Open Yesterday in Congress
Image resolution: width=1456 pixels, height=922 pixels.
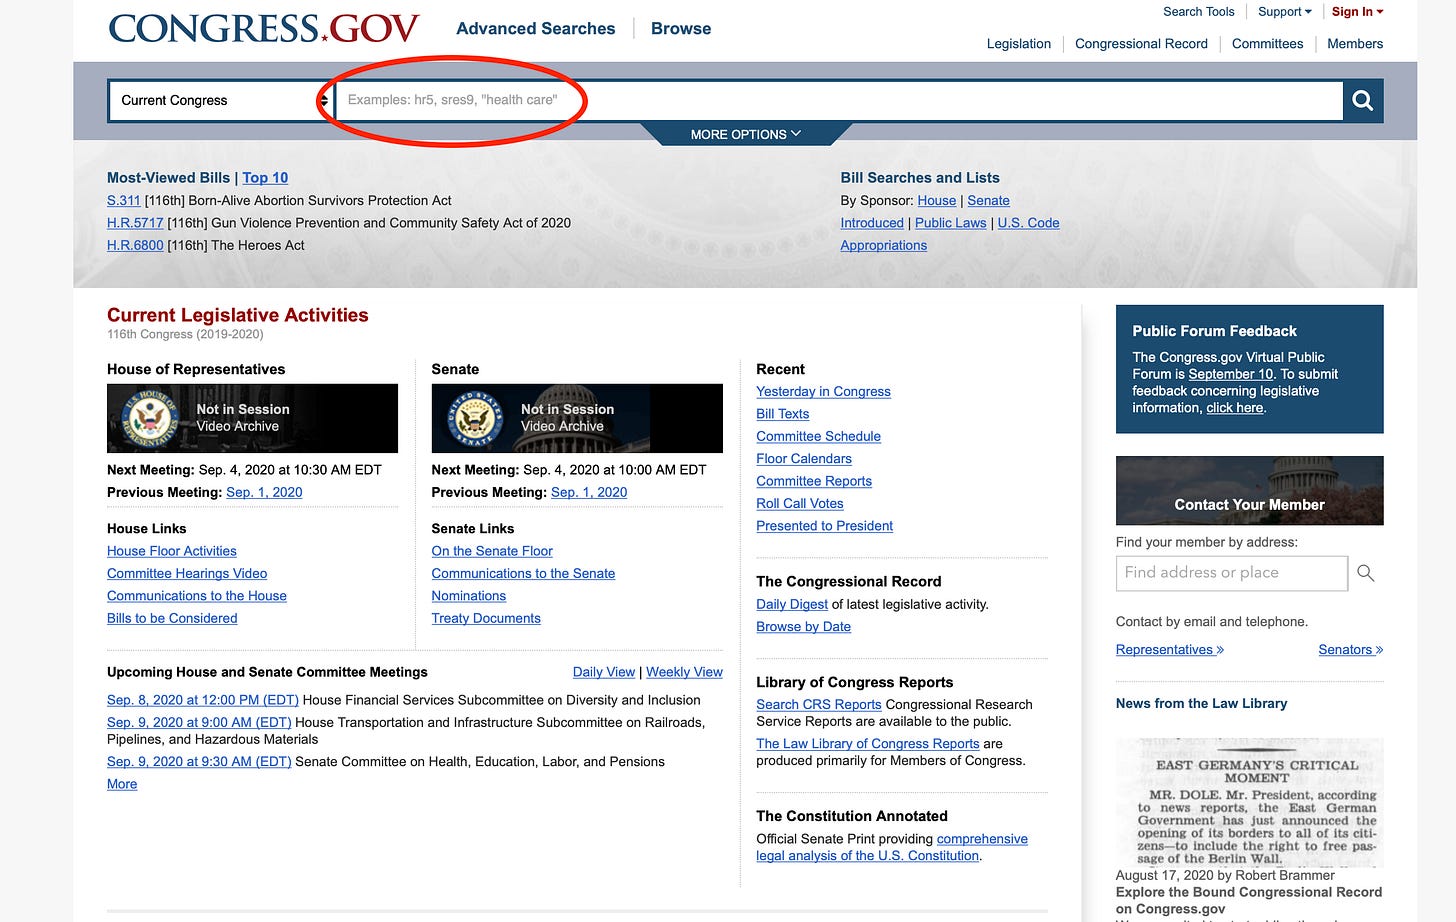pyautogui.click(x=823, y=391)
